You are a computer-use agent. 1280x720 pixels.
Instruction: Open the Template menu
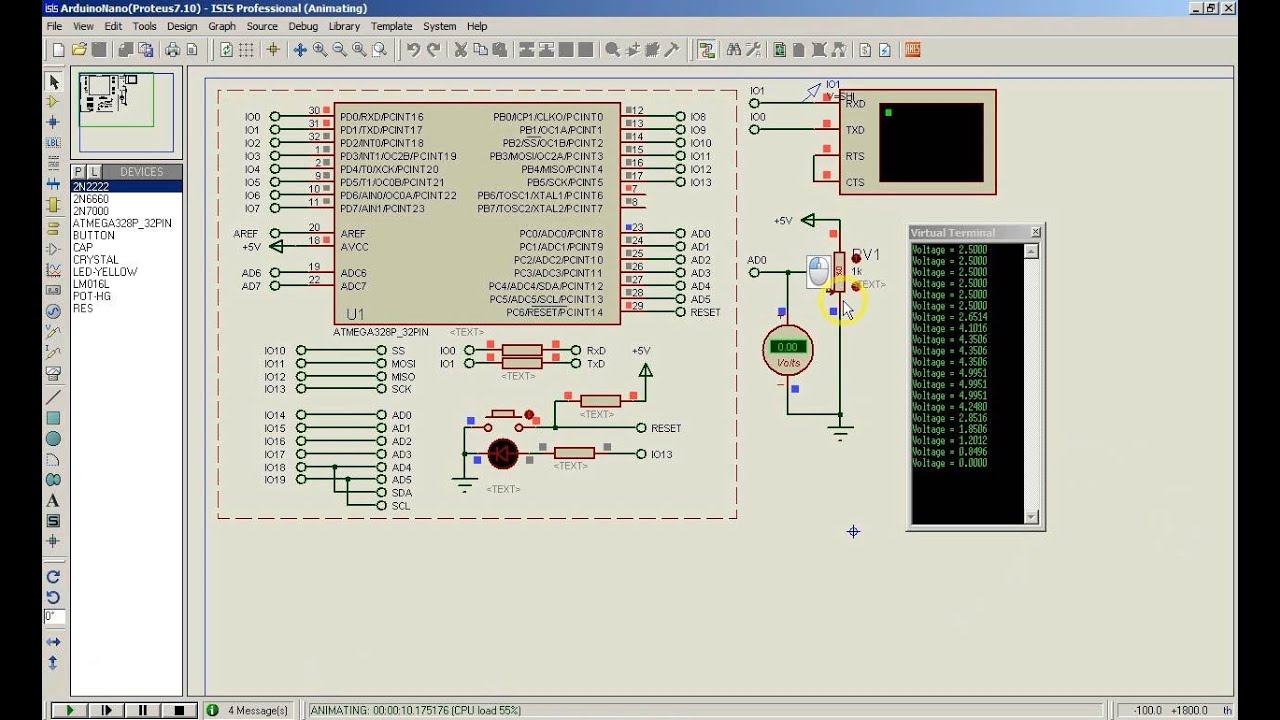[x=391, y=26]
